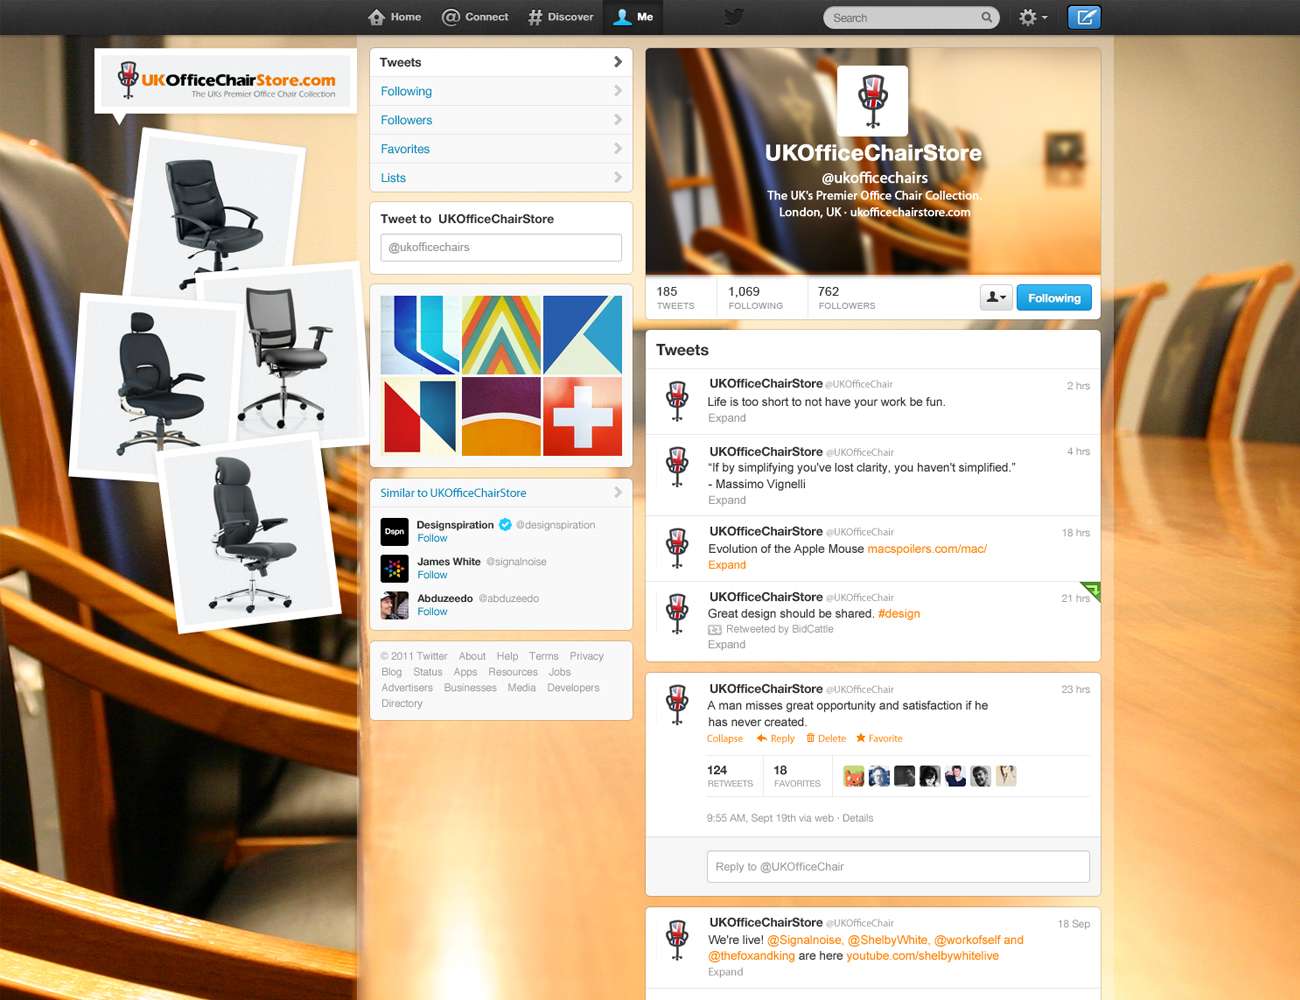
Task: Select the Me person icon
Action: pyautogui.click(x=622, y=17)
